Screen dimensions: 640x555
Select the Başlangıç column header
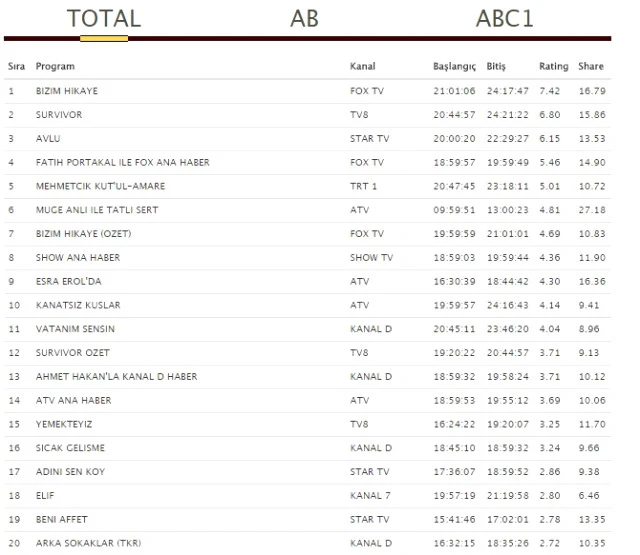click(x=454, y=67)
